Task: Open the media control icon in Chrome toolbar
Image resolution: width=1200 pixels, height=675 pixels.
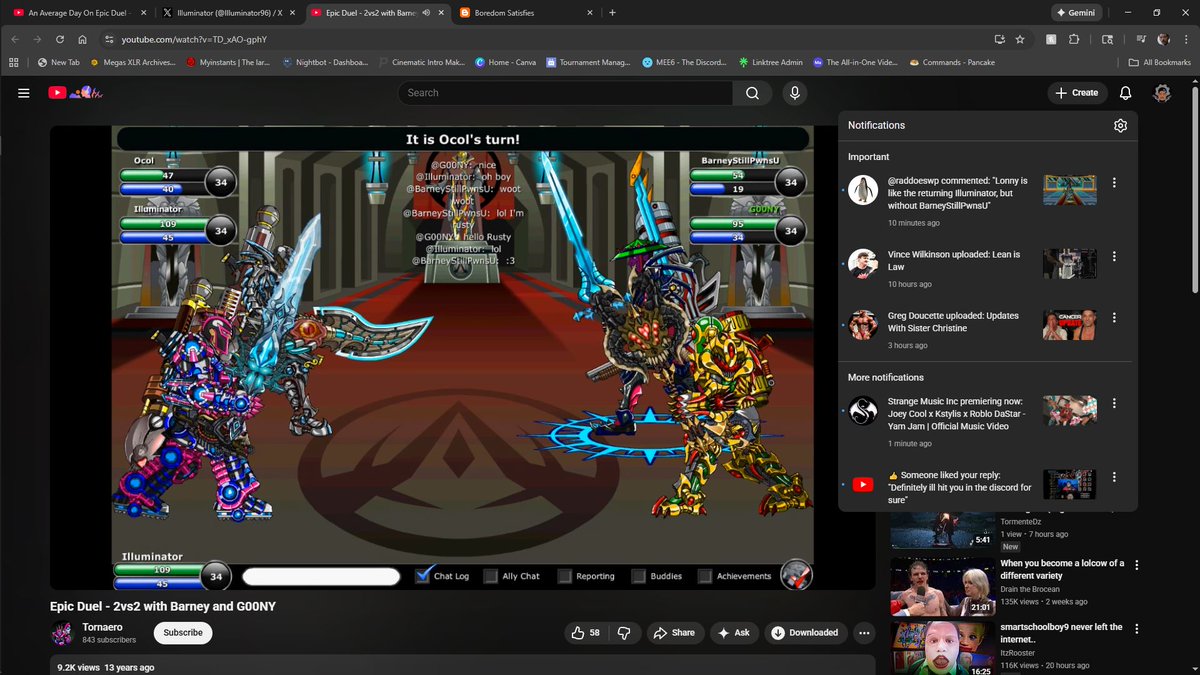Action: 1142,39
